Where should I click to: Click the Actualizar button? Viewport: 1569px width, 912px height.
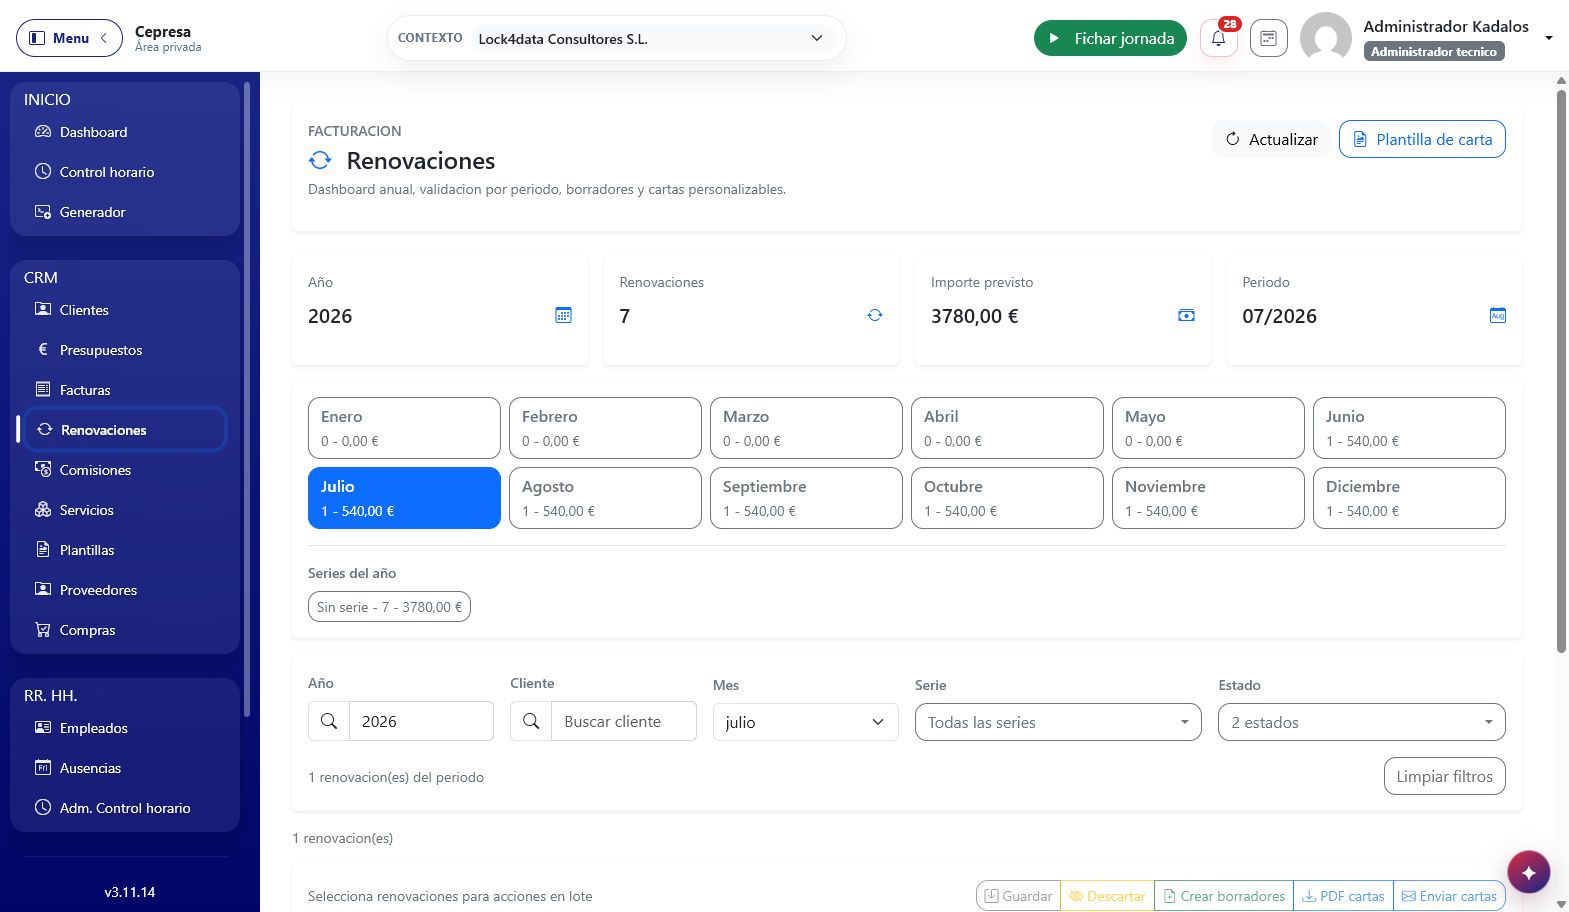(x=1272, y=139)
